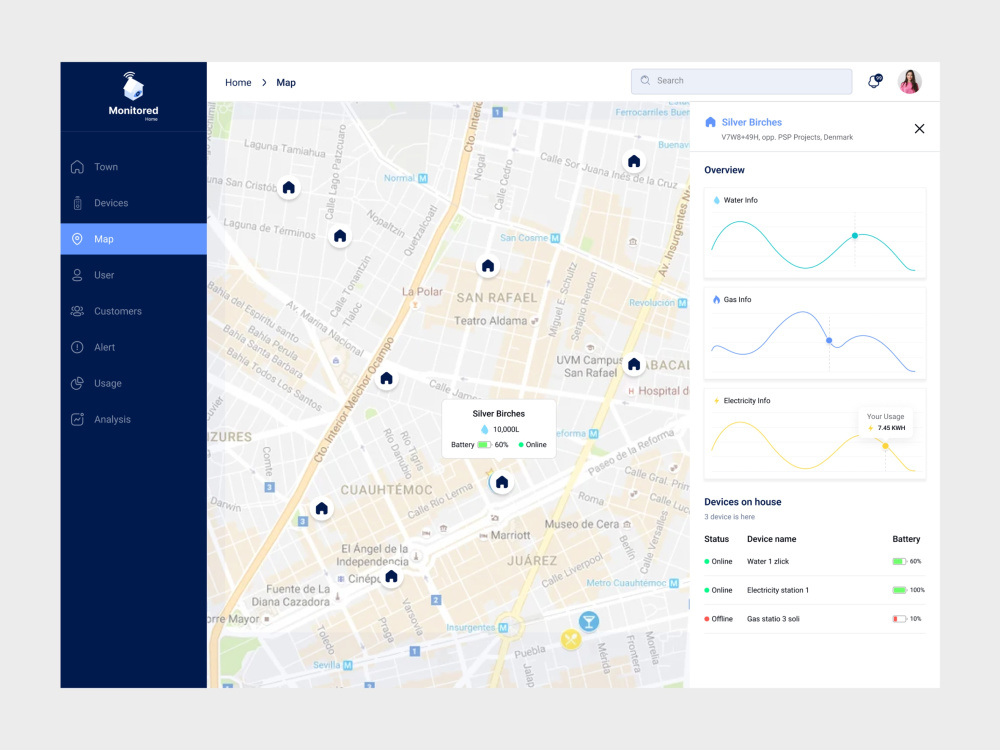Viewport: 1000px width, 750px height.
Task: Click the house icon beside Silver Birches title
Action: coord(710,122)
